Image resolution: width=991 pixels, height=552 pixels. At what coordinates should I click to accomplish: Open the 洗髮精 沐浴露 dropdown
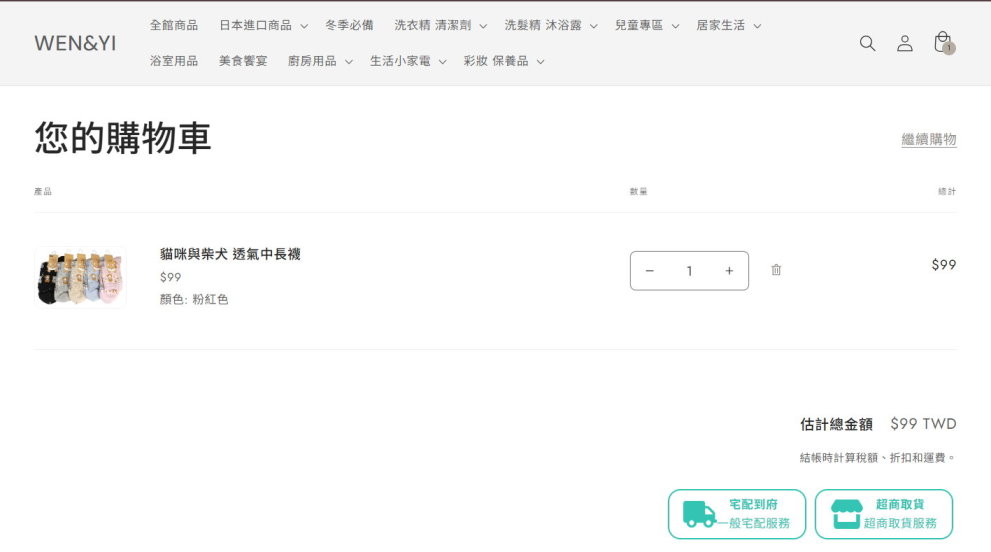550,25
